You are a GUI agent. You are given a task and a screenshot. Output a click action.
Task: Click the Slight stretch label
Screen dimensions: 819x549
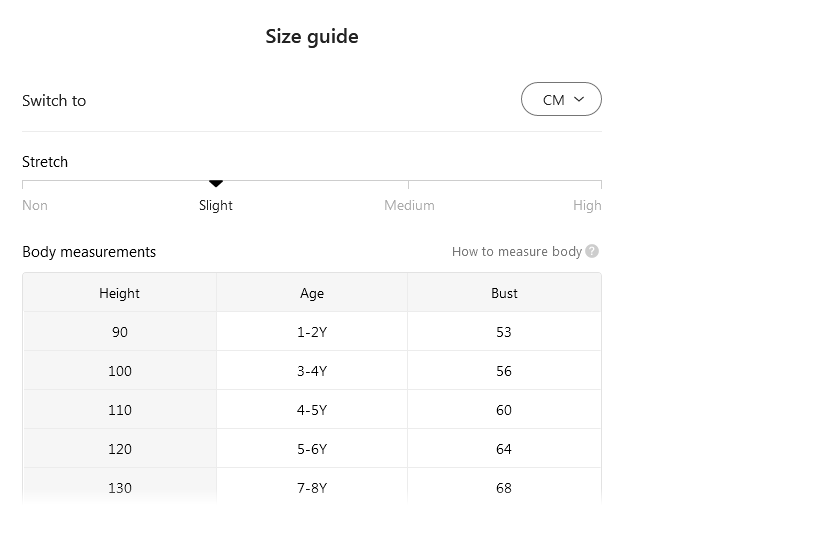[x=215, y=205]
